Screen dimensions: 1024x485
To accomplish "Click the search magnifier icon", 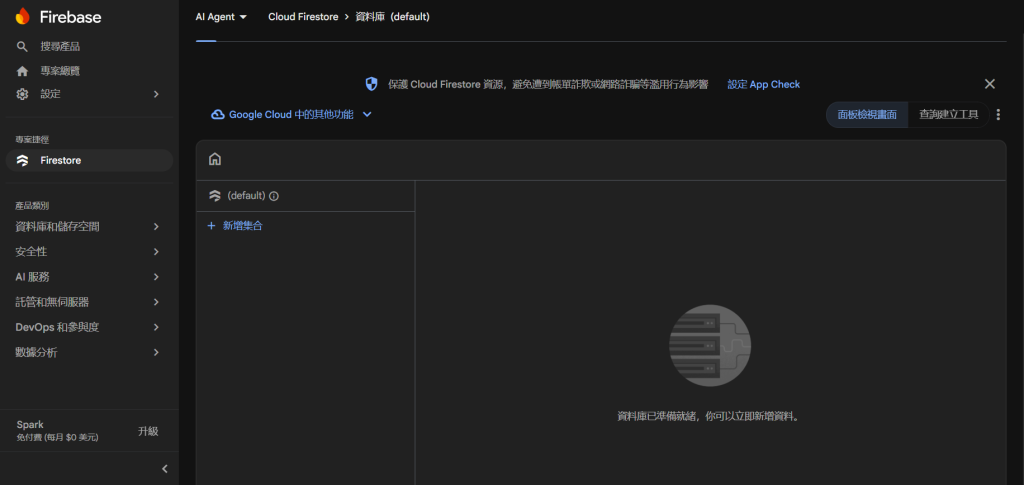I will [x=22, y=46].
